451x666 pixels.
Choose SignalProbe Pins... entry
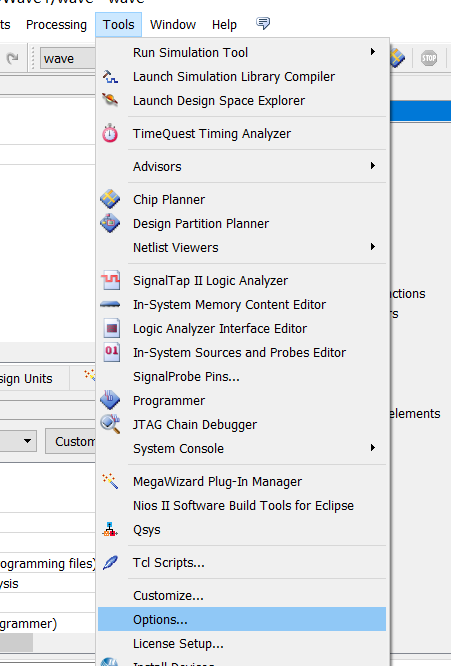tap(242, 376)
